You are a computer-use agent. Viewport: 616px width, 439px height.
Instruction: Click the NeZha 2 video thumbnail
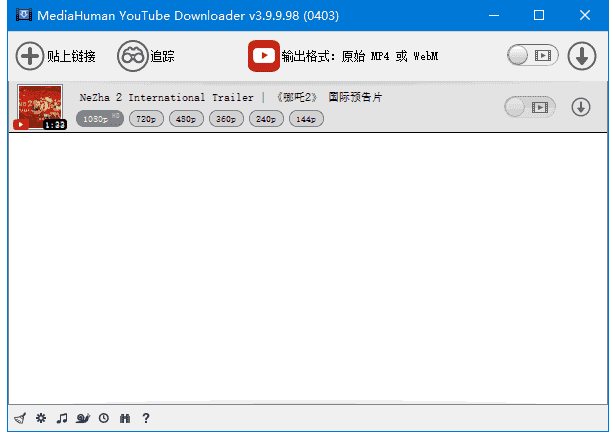40,107
